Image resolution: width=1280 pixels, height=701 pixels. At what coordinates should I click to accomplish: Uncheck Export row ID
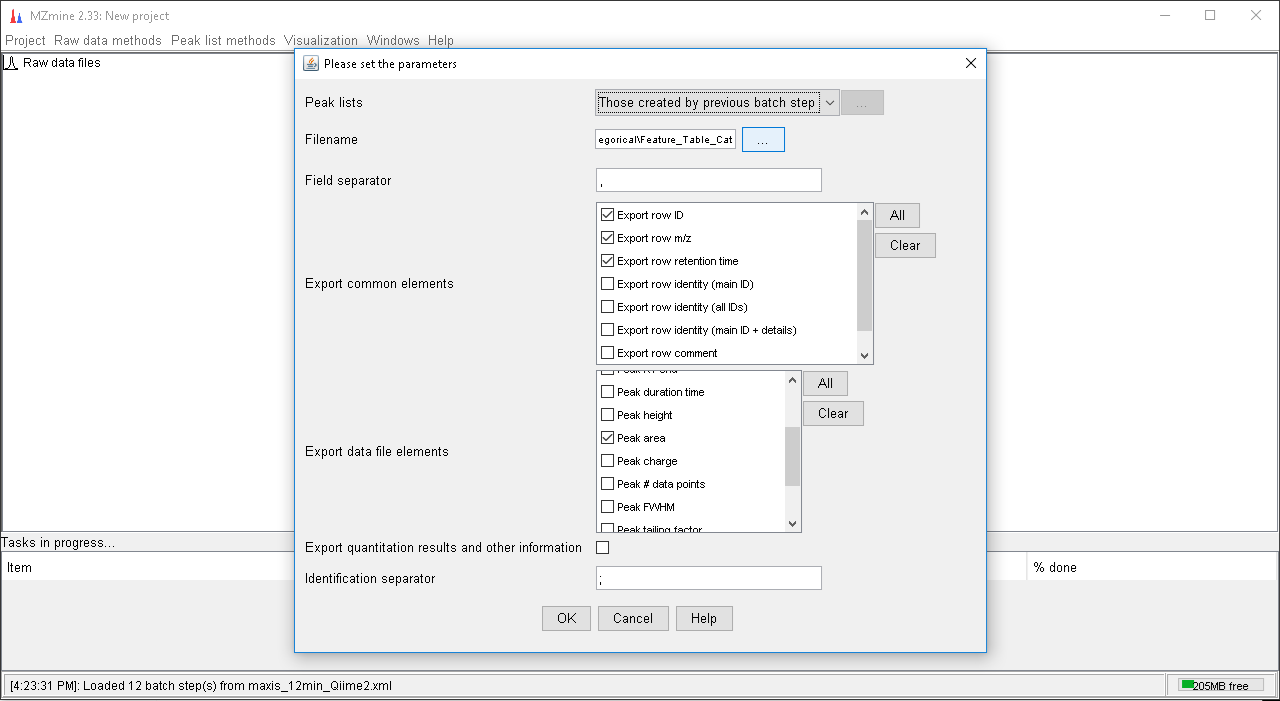tap(607, 215)
